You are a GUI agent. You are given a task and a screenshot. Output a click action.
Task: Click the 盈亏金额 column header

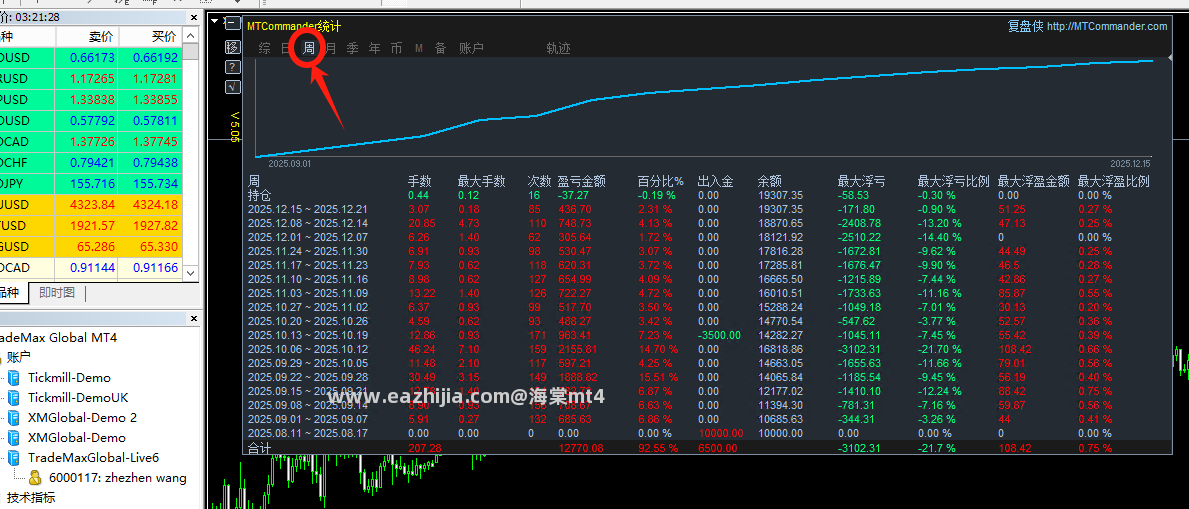(x=582, y=181)
